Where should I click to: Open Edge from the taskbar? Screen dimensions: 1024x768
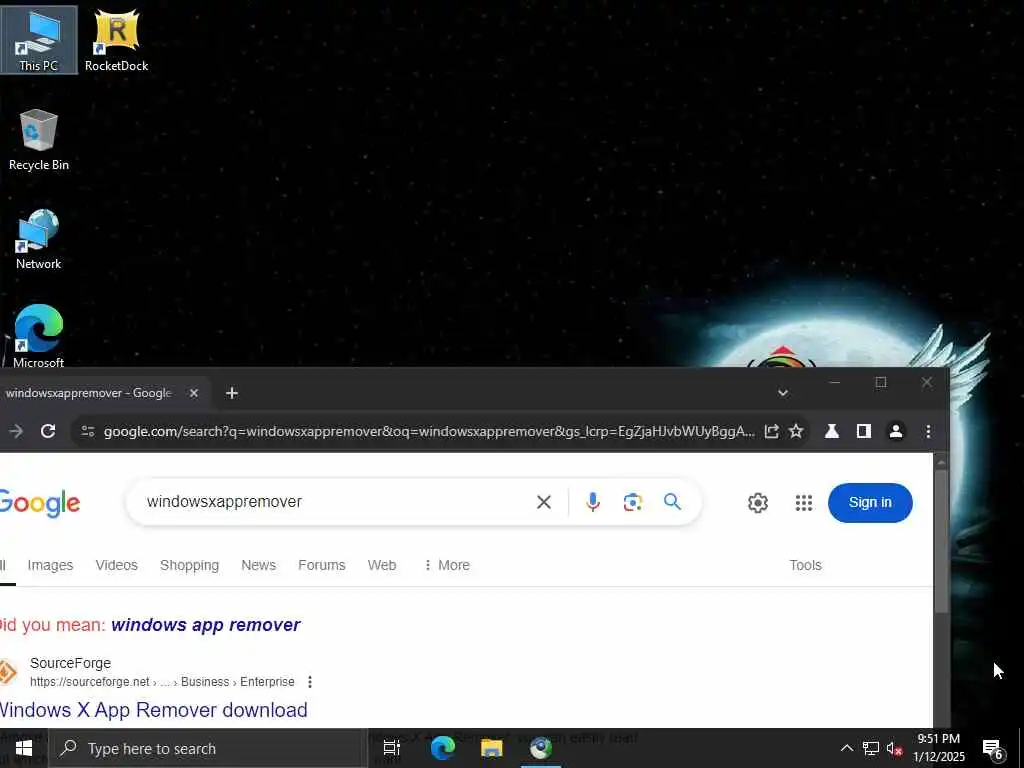442,748
